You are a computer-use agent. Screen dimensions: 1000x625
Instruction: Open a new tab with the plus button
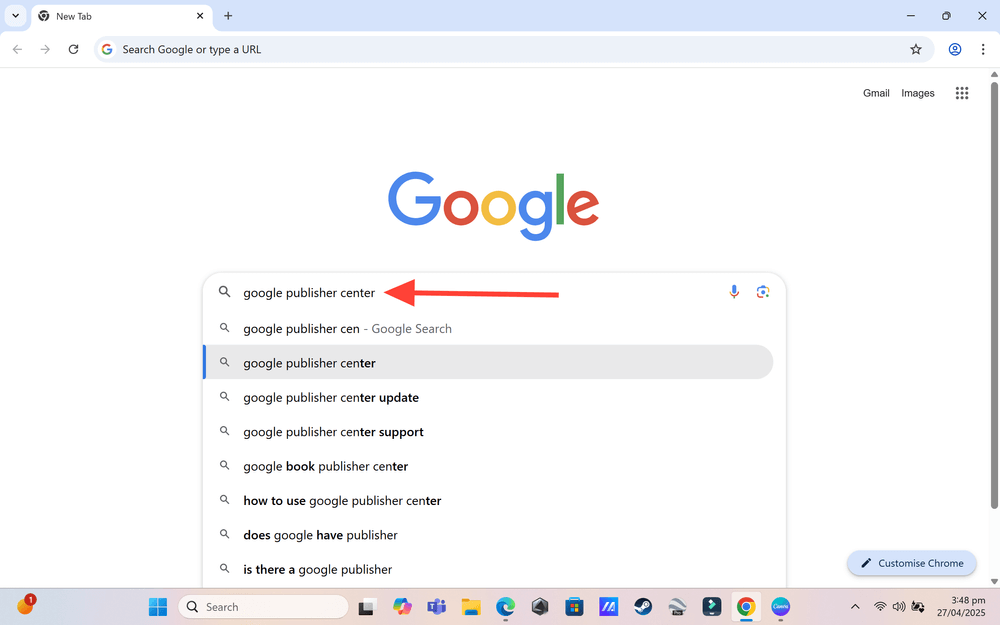[228, 16]
